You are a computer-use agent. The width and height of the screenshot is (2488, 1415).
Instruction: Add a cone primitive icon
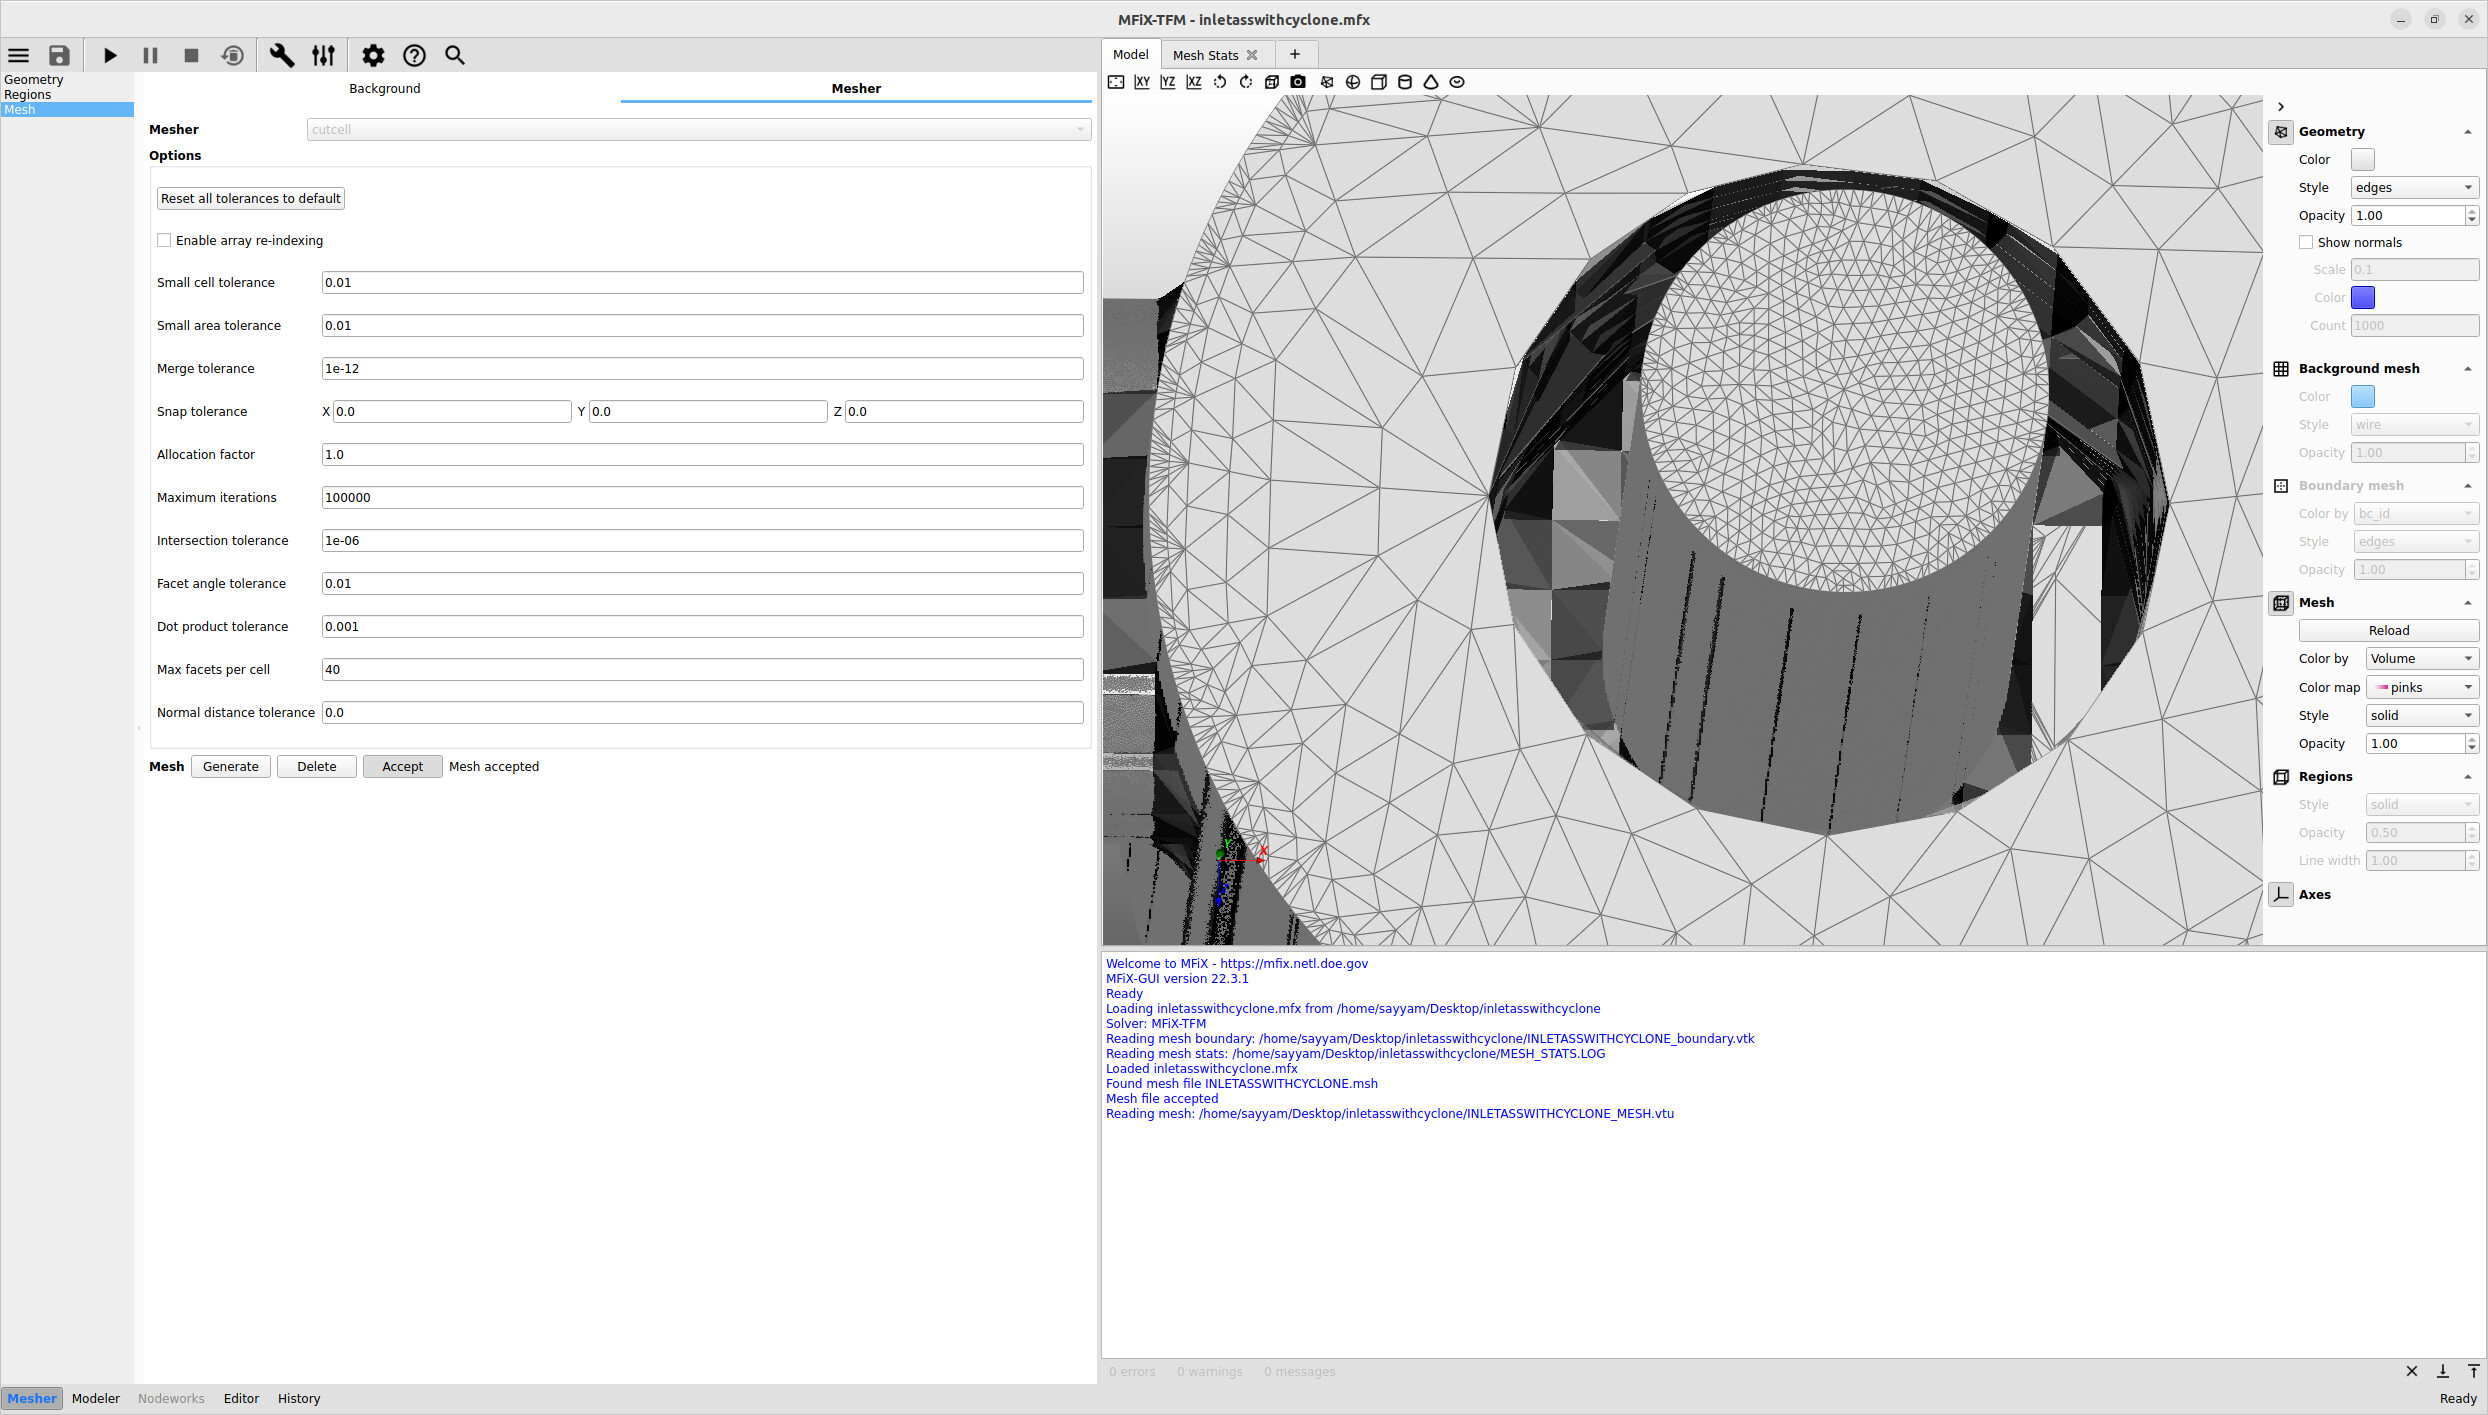click(1431, 82)
